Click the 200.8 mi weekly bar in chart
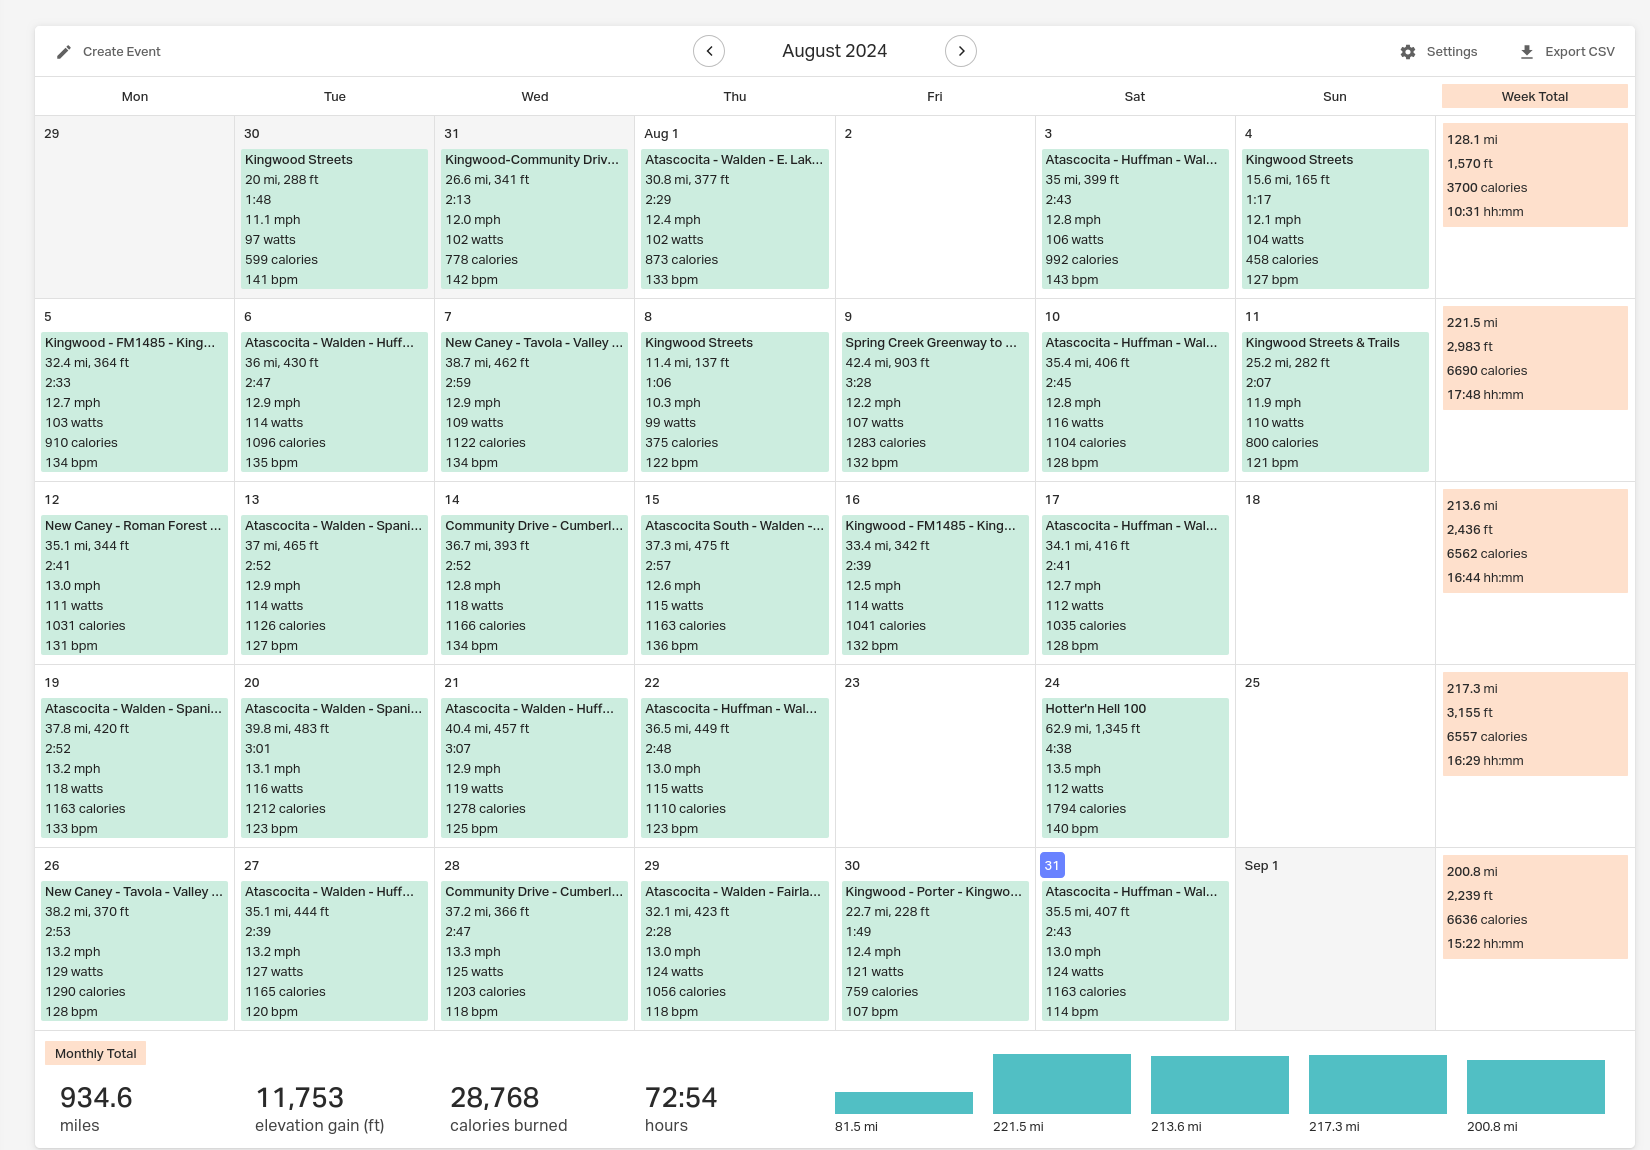1650x1150 pixels. [1536, 1087]
